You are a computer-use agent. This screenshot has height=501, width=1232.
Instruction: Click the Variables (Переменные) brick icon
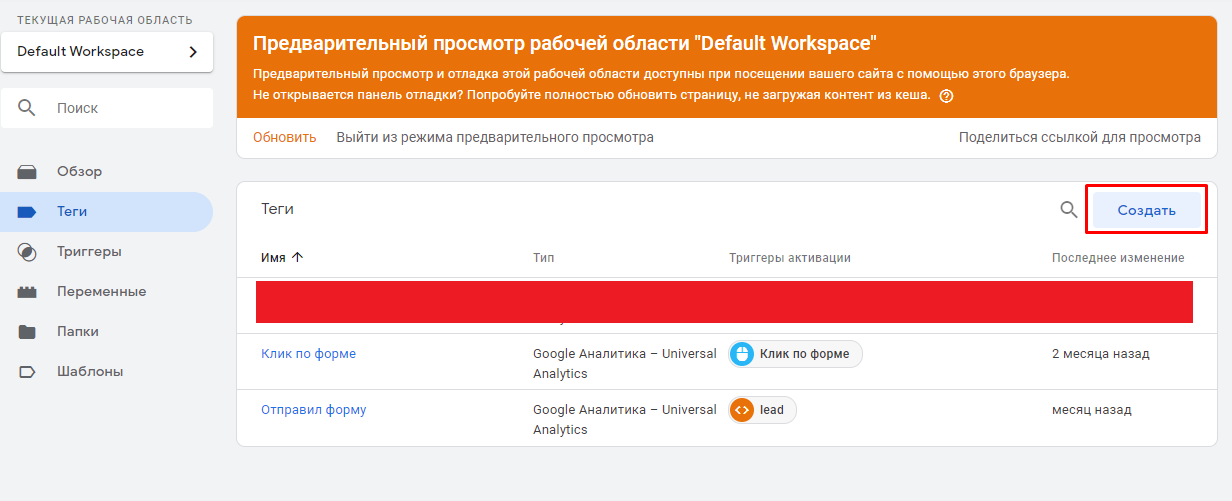click(27, 292)
